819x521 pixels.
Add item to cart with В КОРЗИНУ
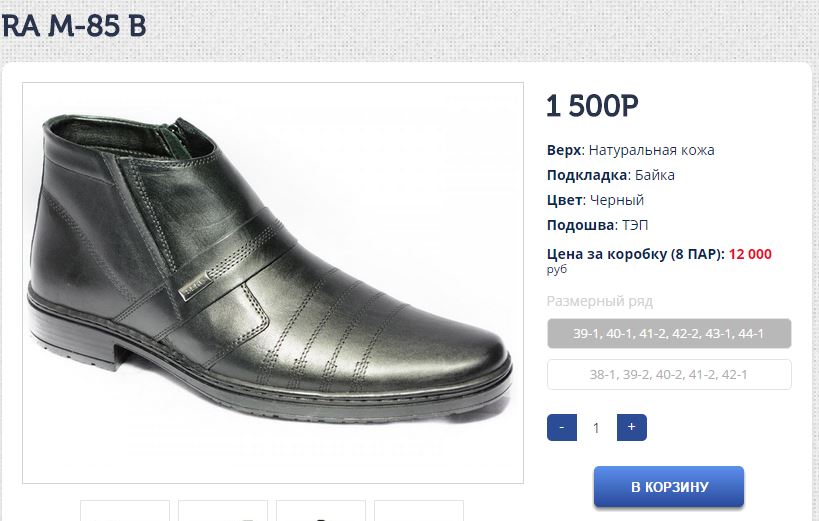pyautogui.click(x=669, y=487)
